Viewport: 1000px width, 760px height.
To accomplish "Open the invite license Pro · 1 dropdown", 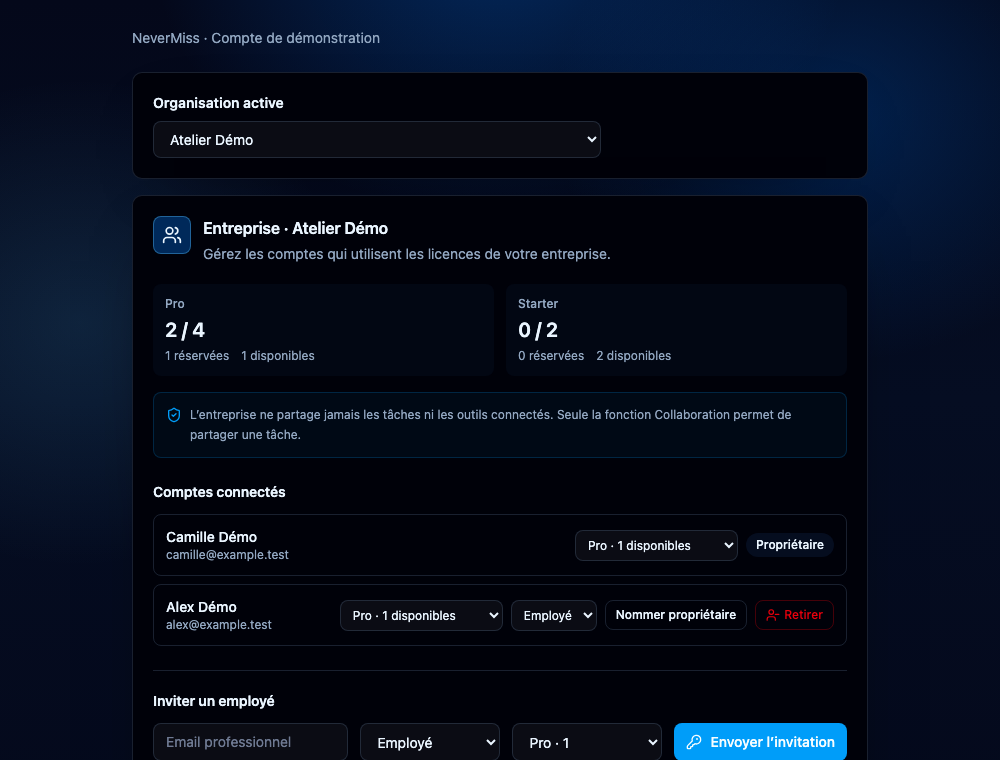I will tap(587, 742).
